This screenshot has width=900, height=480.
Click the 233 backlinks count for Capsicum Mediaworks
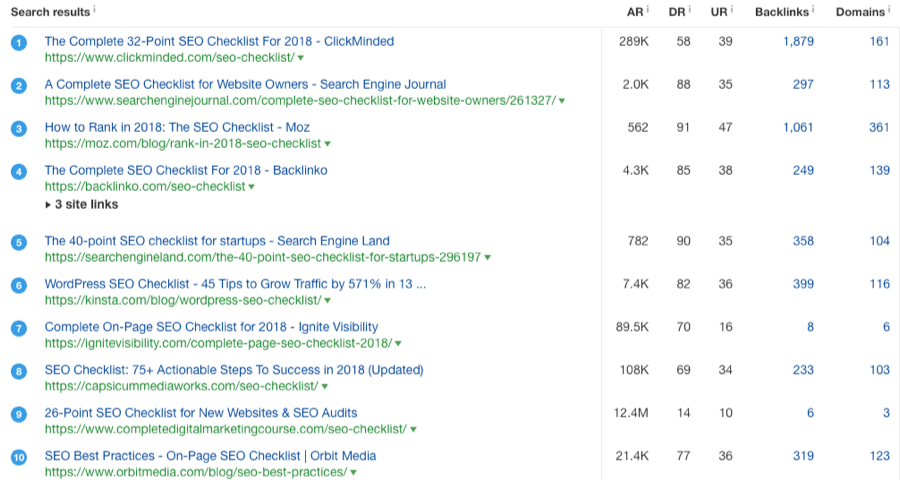coord(803,370)
